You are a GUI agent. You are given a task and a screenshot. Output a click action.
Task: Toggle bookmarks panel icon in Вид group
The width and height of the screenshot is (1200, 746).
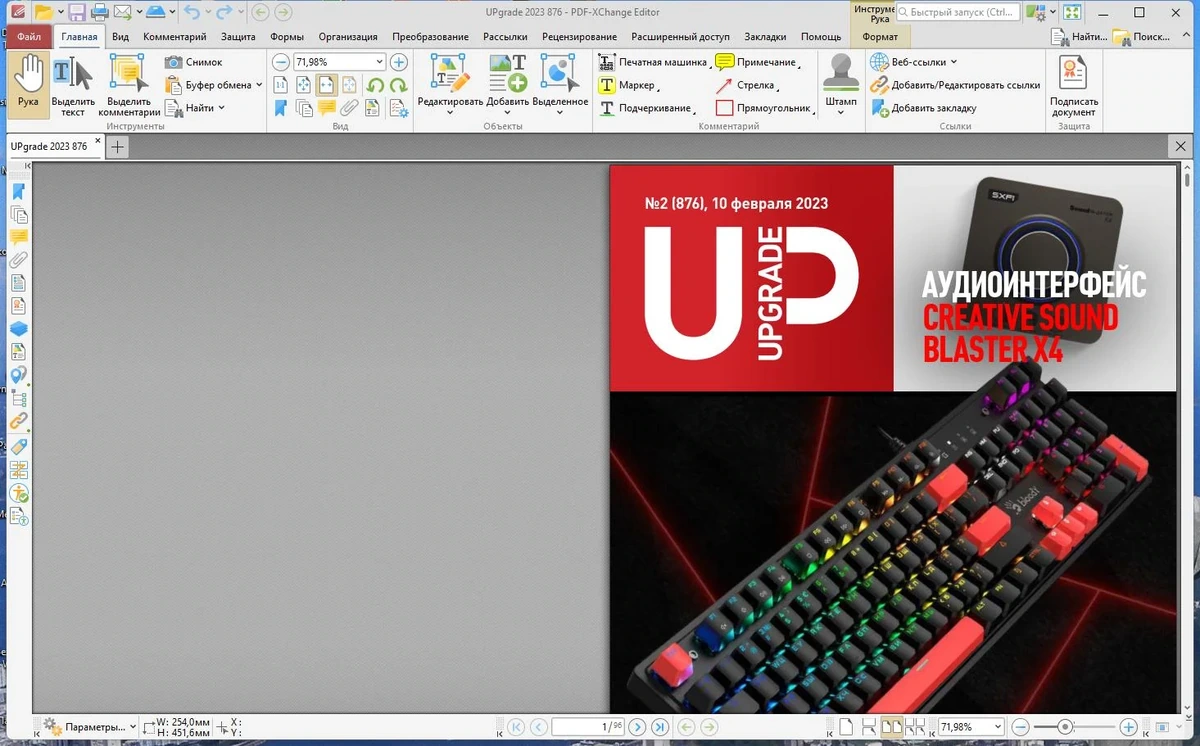pos(281,108)
